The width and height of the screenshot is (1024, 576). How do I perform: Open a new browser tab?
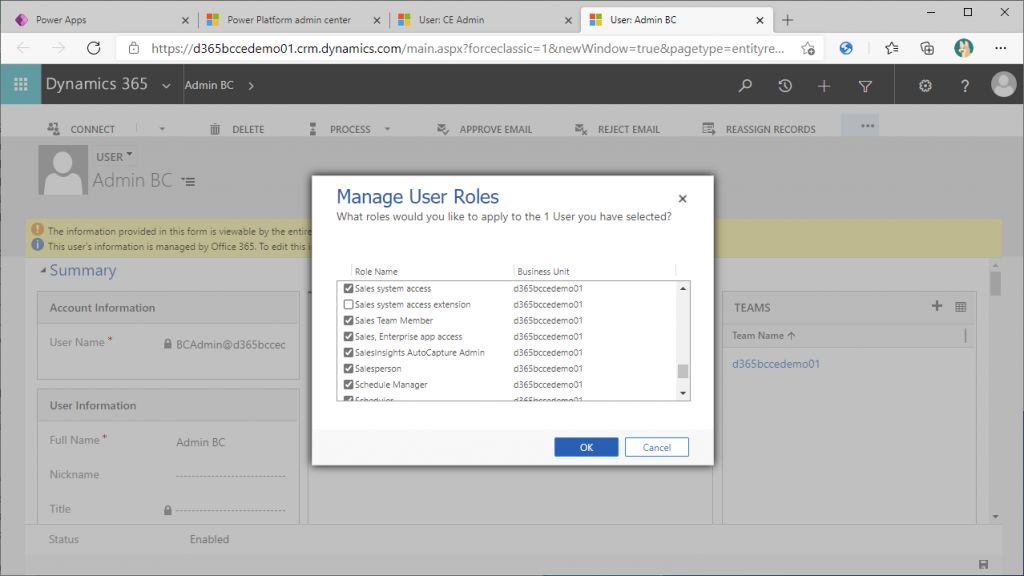coord(788,20)
